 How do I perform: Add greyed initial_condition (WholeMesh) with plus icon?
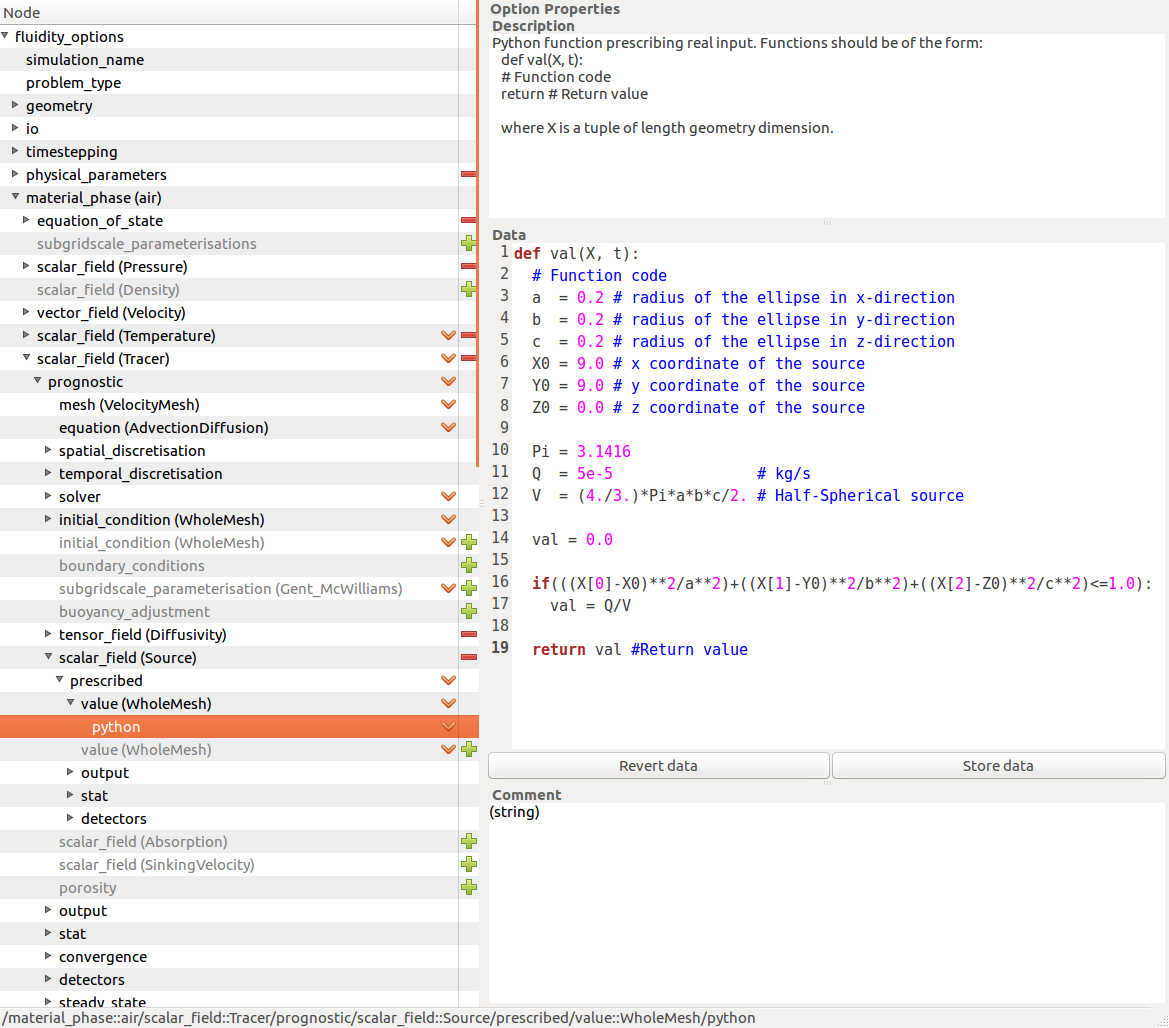tap(468, 542)
